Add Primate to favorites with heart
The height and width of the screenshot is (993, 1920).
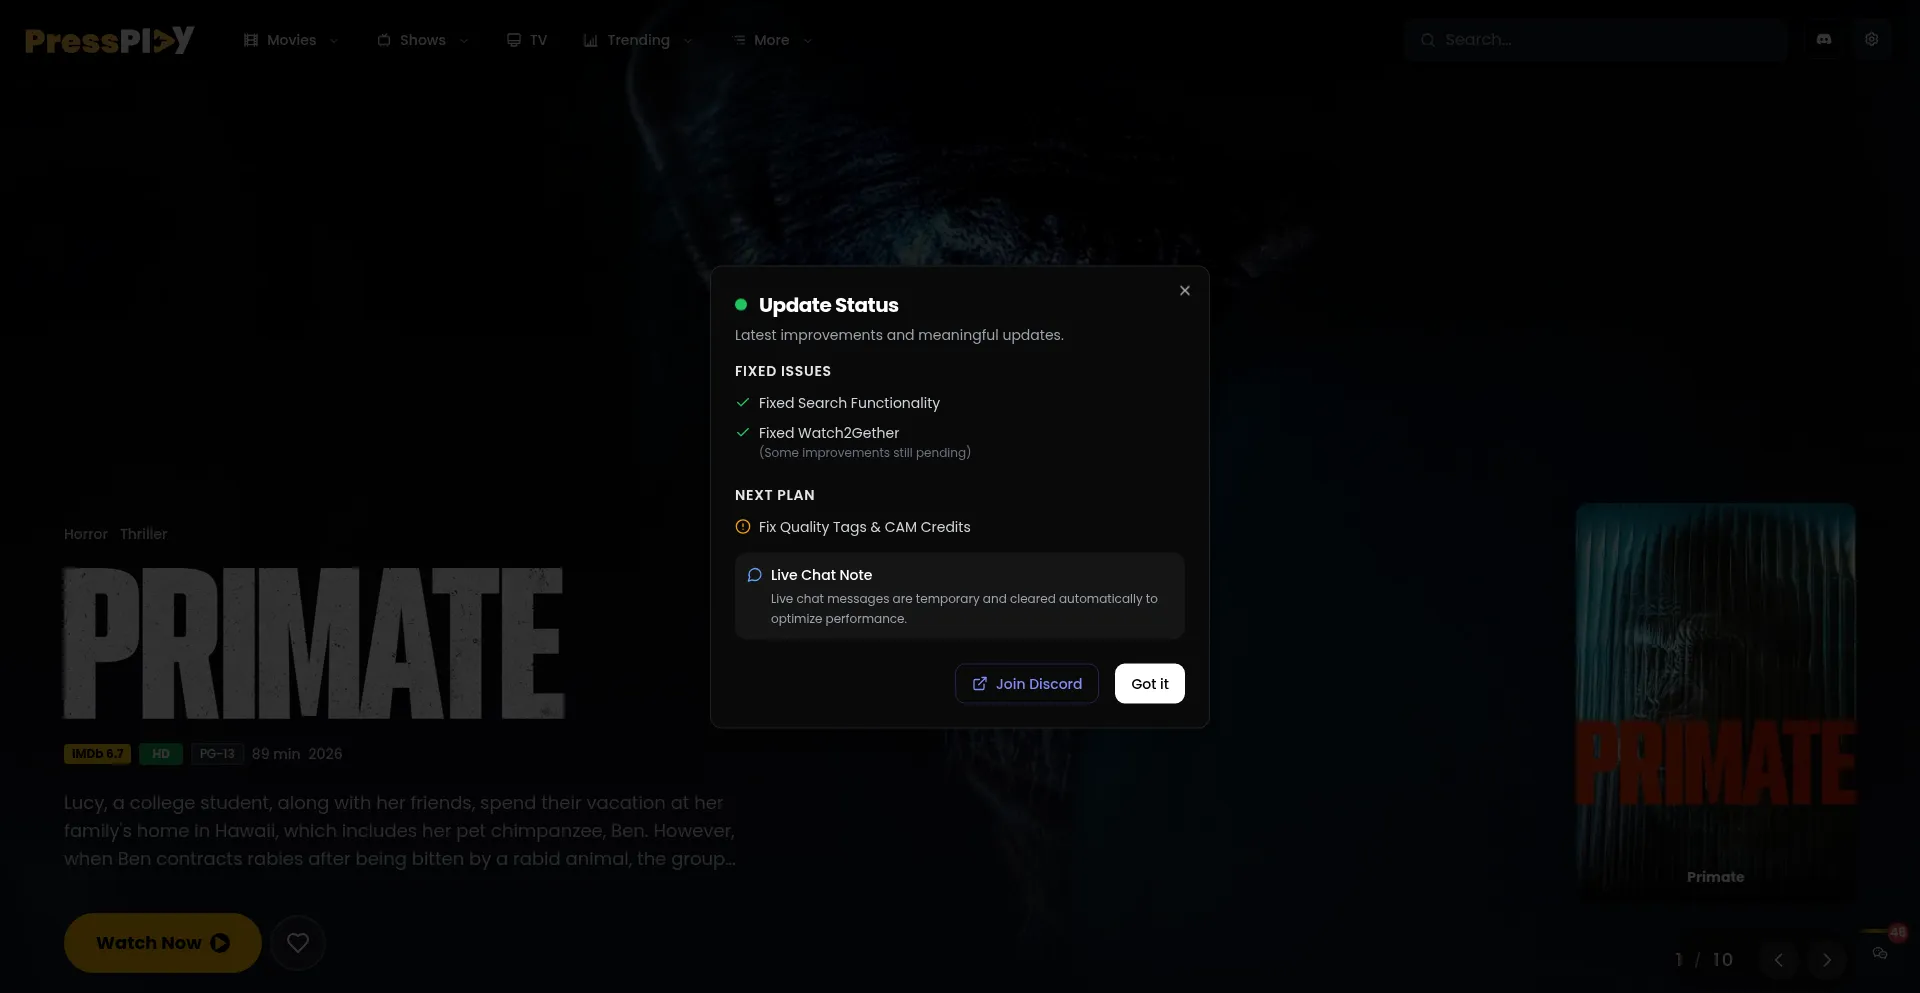pyautogui.click(x=298, y=943)
